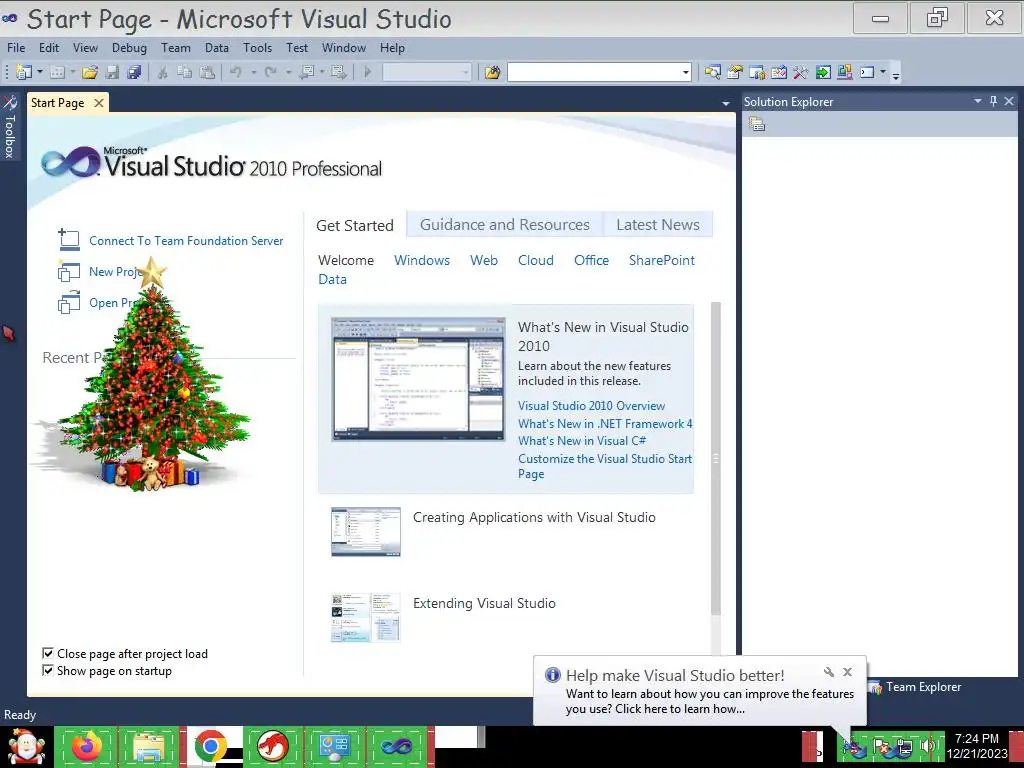This screenshot has height=768, width=1024.
Task: Click the wrench icon in the help notification
Action: point(829,672)
